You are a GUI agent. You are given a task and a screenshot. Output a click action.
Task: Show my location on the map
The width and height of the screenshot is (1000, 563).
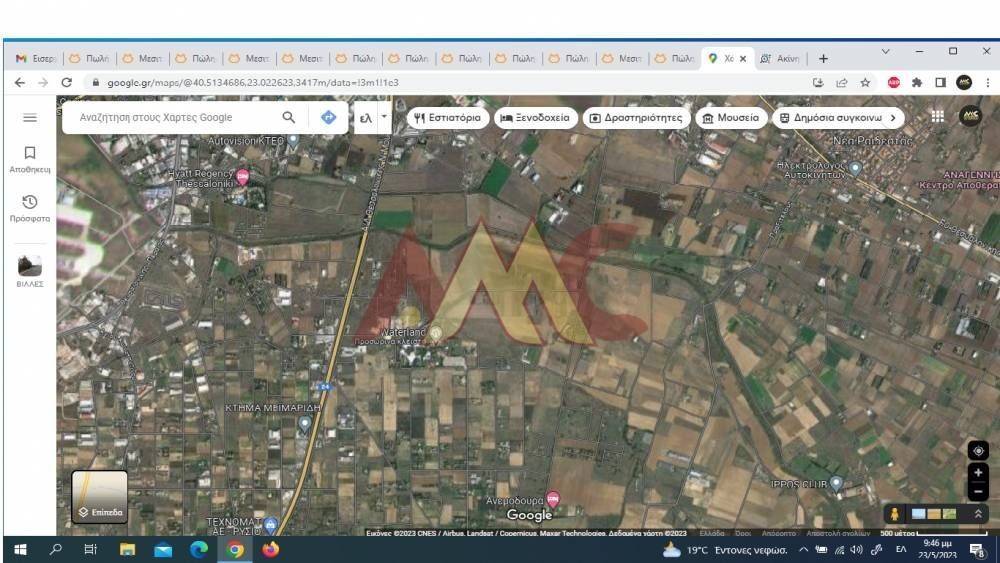978,451
